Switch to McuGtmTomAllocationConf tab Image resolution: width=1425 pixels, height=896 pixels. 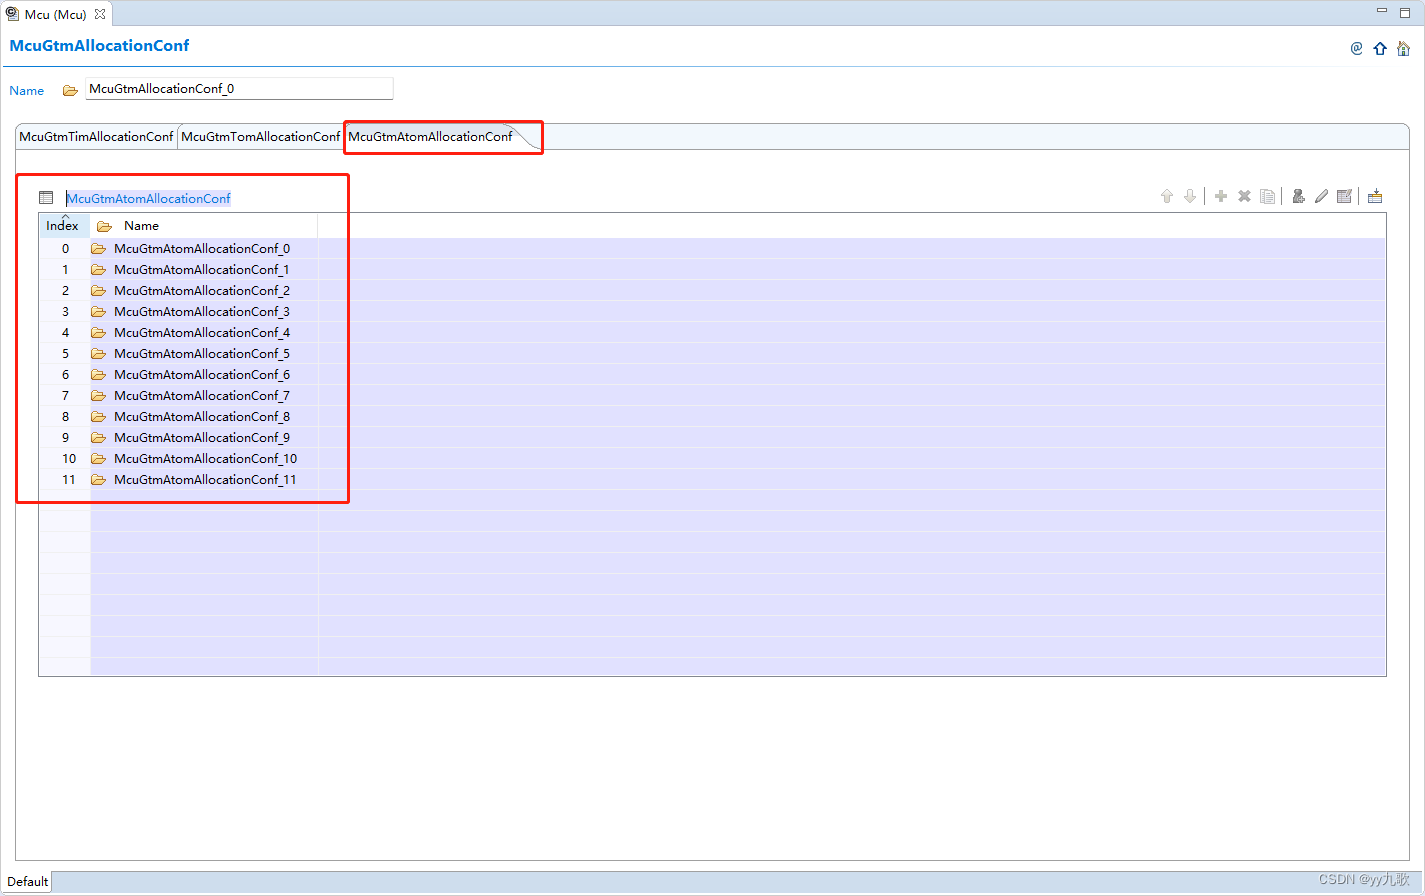[x=260, y=136]
